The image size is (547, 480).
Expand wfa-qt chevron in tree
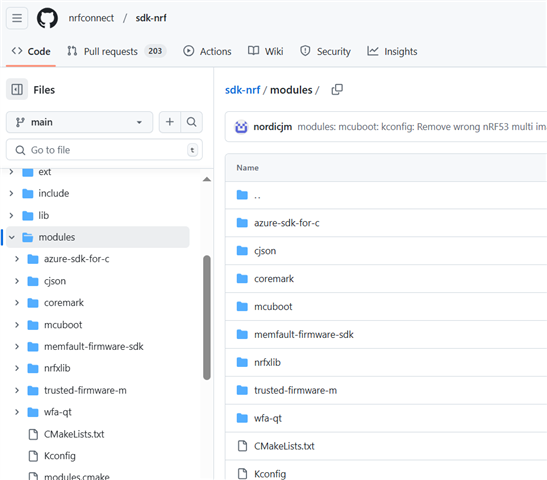17,412
